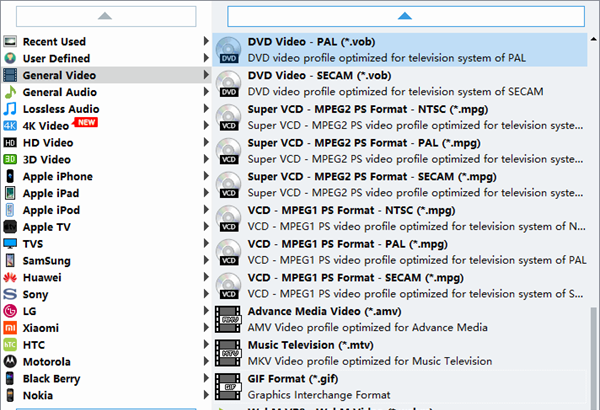The width and height of the screenshot is (600, 410).
Task: Expand the Xiaomi submenu arrow
Action: 206,327
